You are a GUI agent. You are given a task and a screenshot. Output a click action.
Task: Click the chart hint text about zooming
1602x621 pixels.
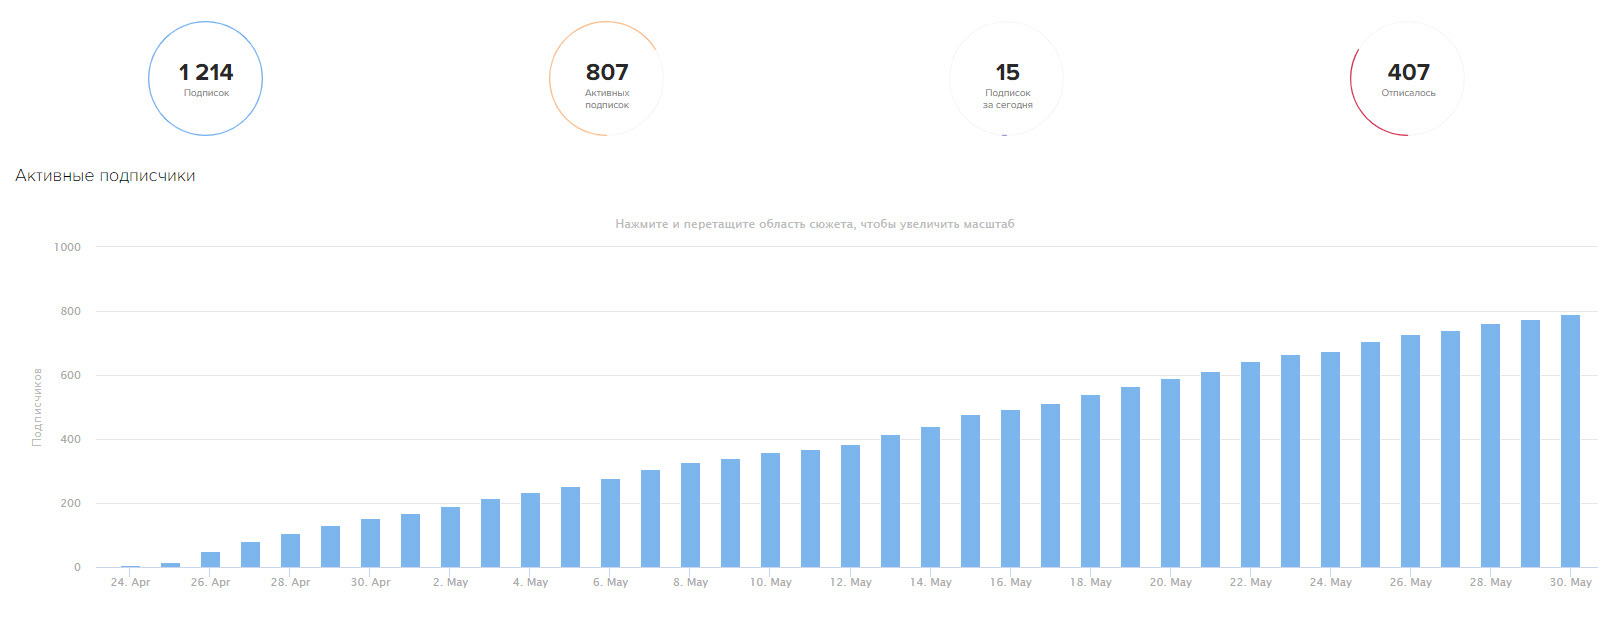(815, 224)
